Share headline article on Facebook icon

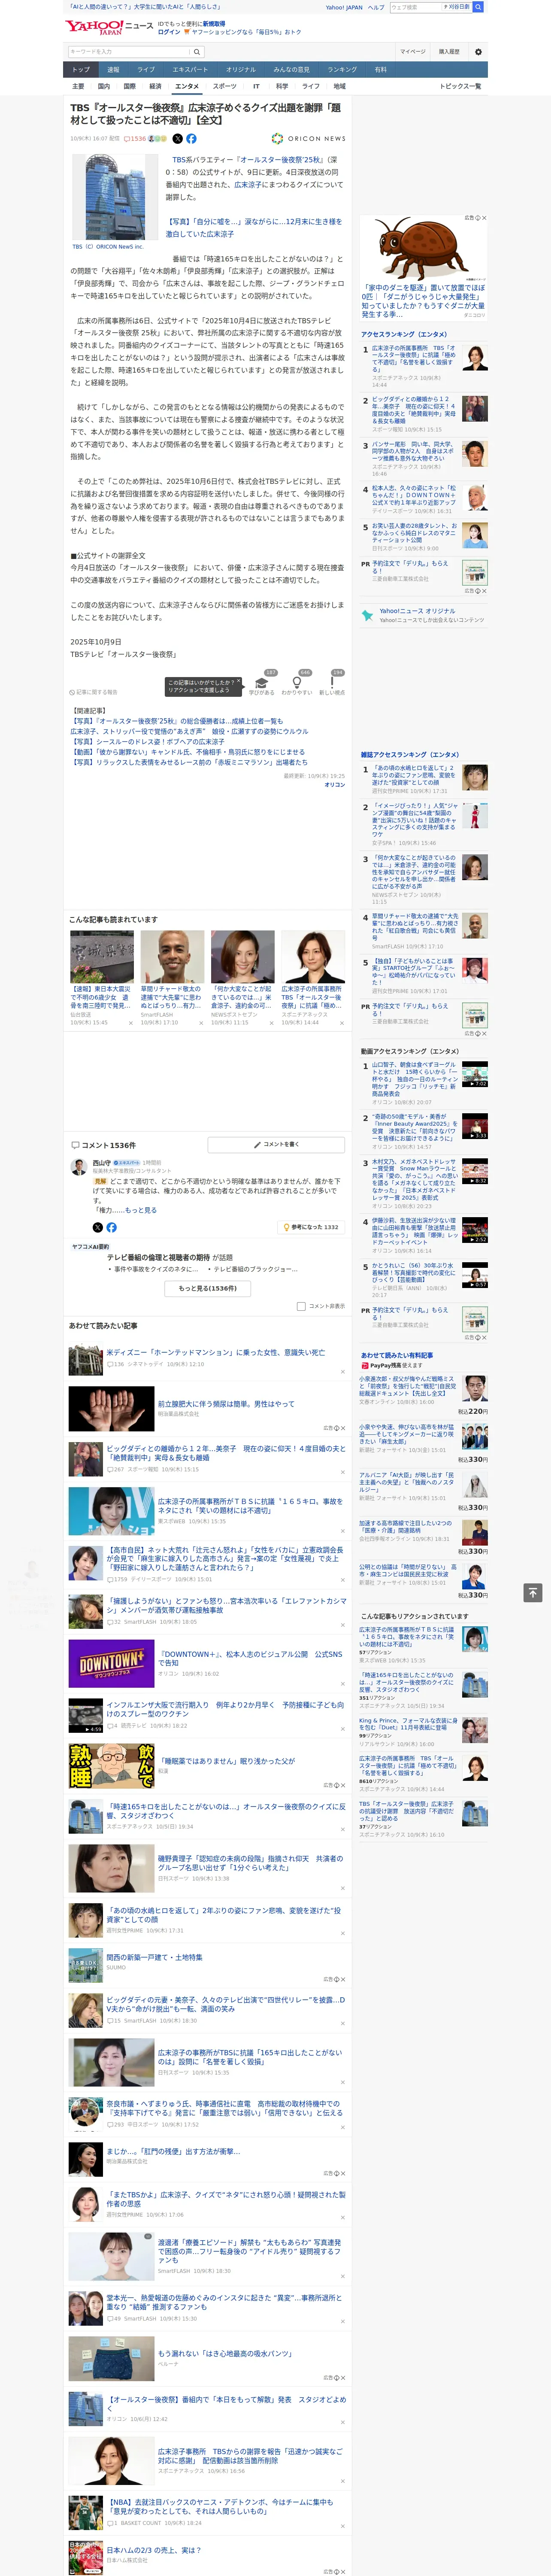click(x=191, y=139)
